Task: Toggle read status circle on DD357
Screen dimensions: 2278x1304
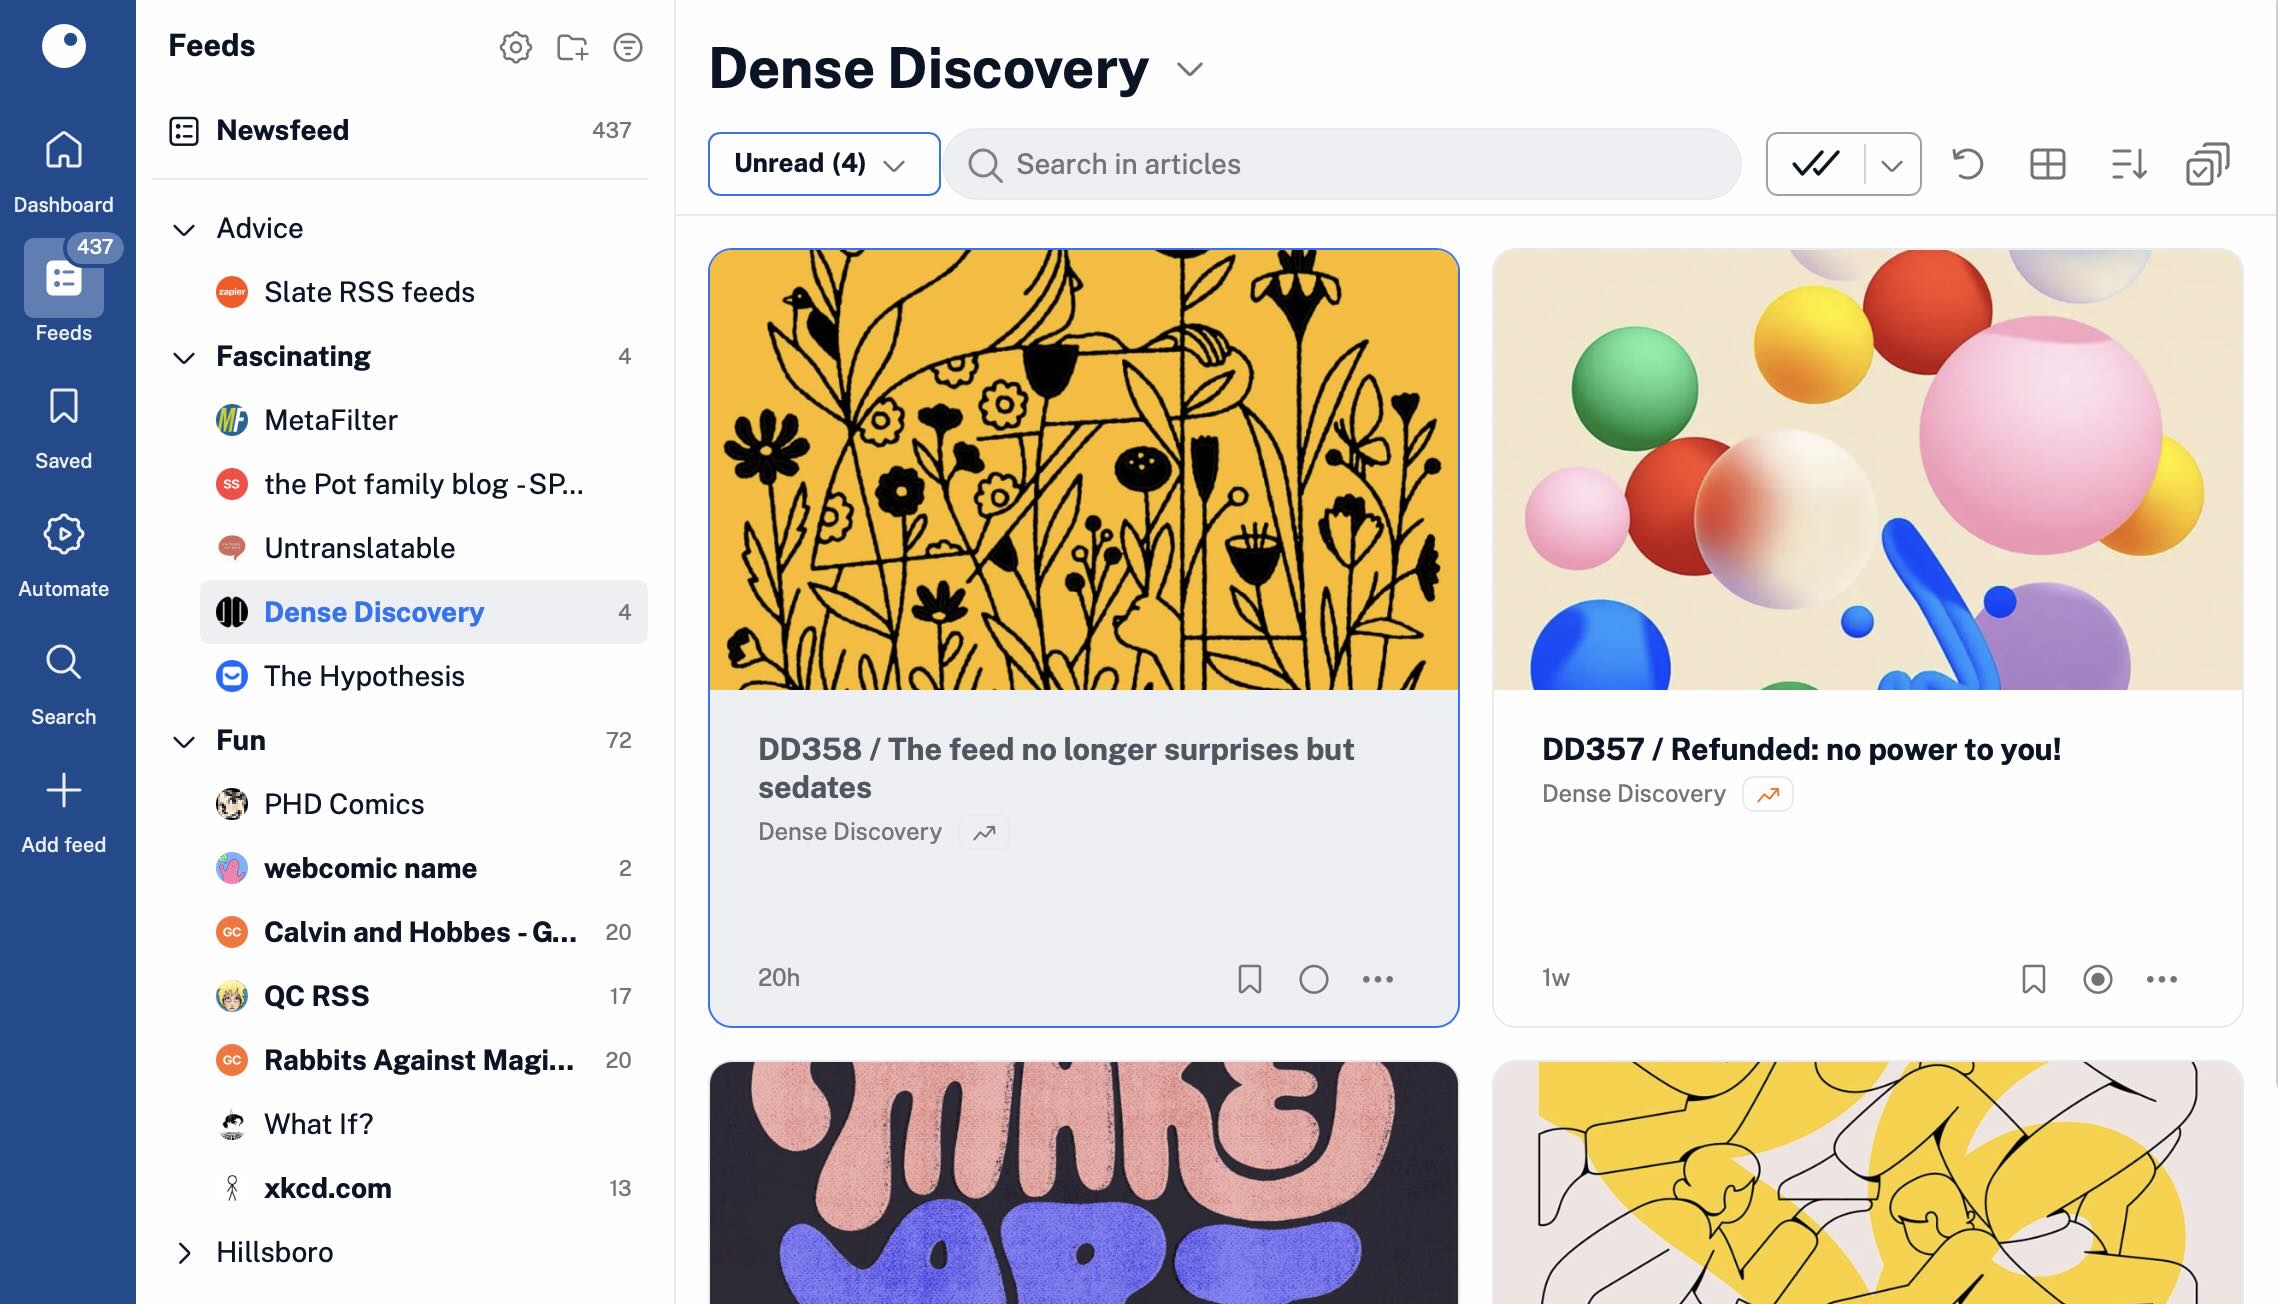Action: [2097, 979]
